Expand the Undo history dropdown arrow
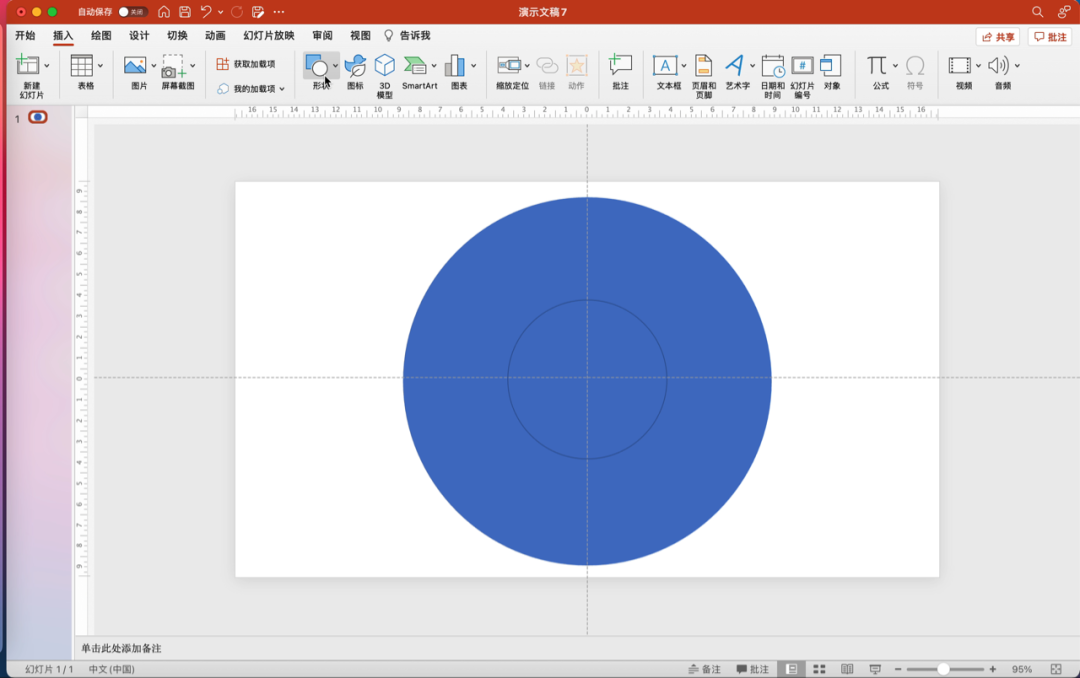 (x=220, y=12)
